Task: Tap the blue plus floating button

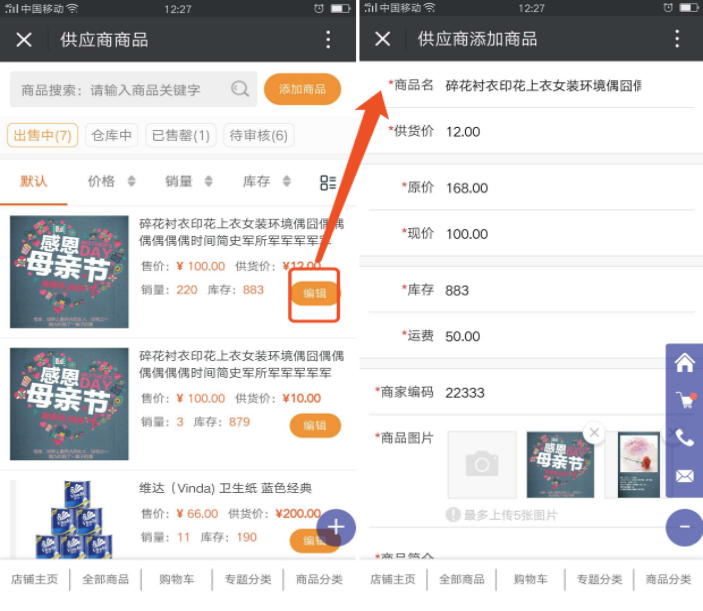Action: click(x=336, y=526)
